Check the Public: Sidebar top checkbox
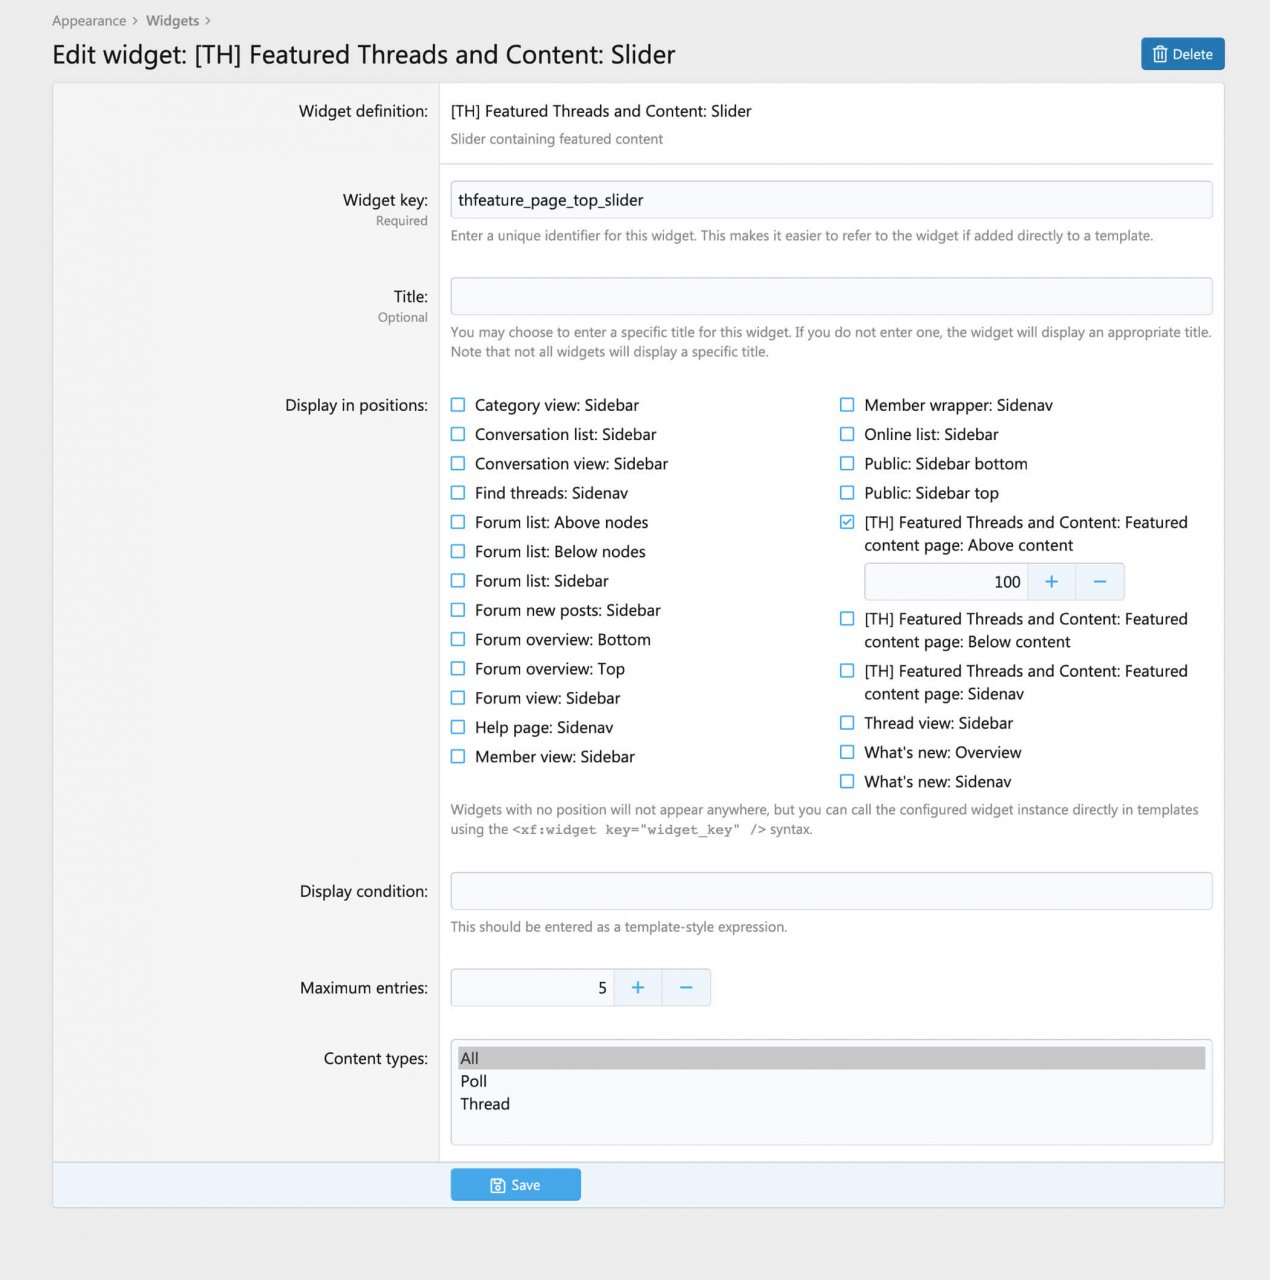The width and height of the screenshot is (1270, 1280). (x=847, y=493)
